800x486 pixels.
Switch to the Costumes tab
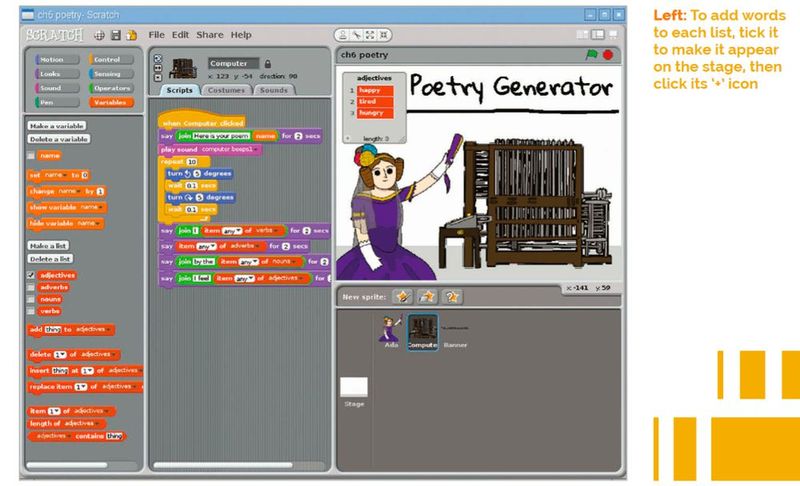(226, 90)
